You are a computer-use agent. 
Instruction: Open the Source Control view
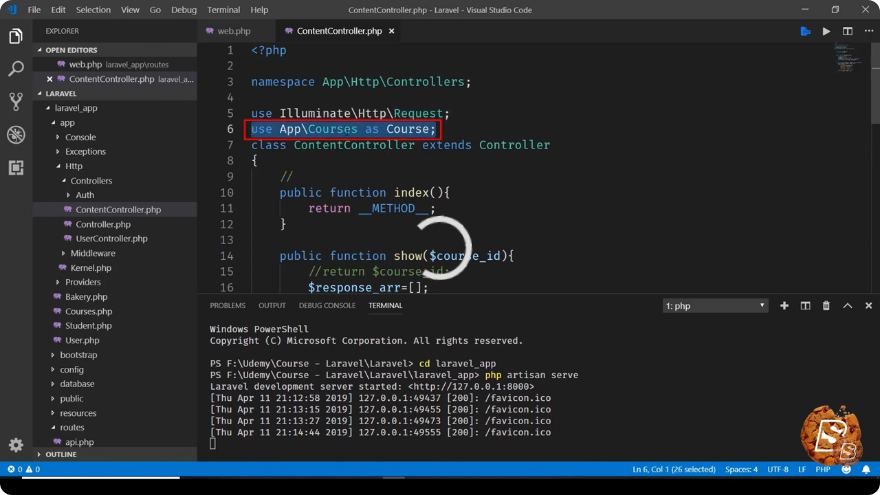(x=16, y=102)
